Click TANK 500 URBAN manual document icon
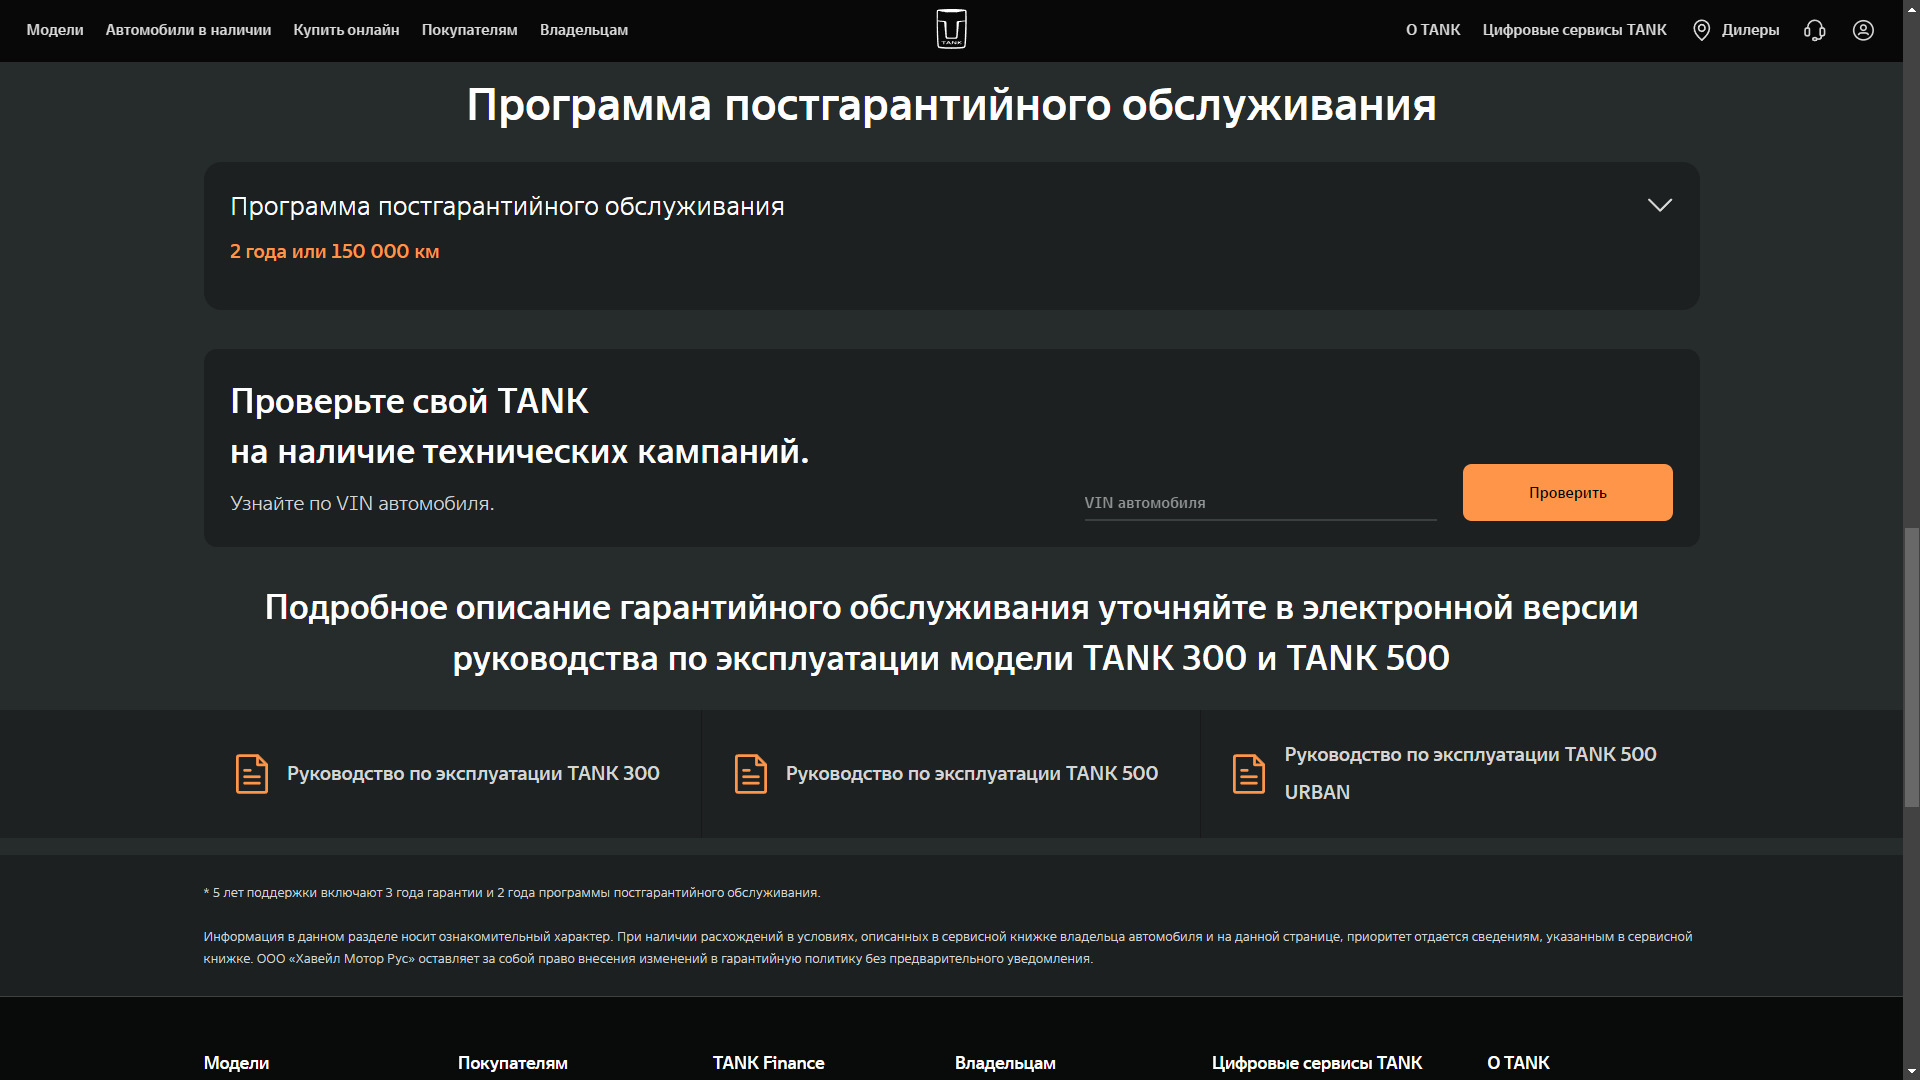The image size is (1920, 1080). click(x=1248, y=774)
